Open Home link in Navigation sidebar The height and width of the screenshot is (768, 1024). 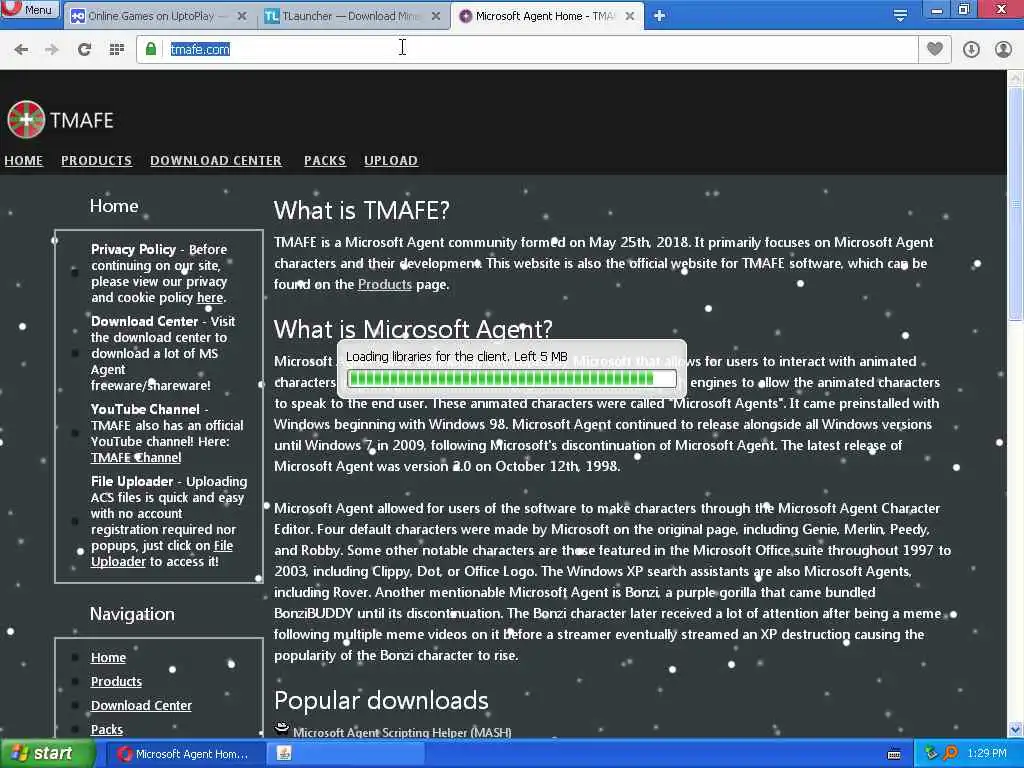click(108, 658)
